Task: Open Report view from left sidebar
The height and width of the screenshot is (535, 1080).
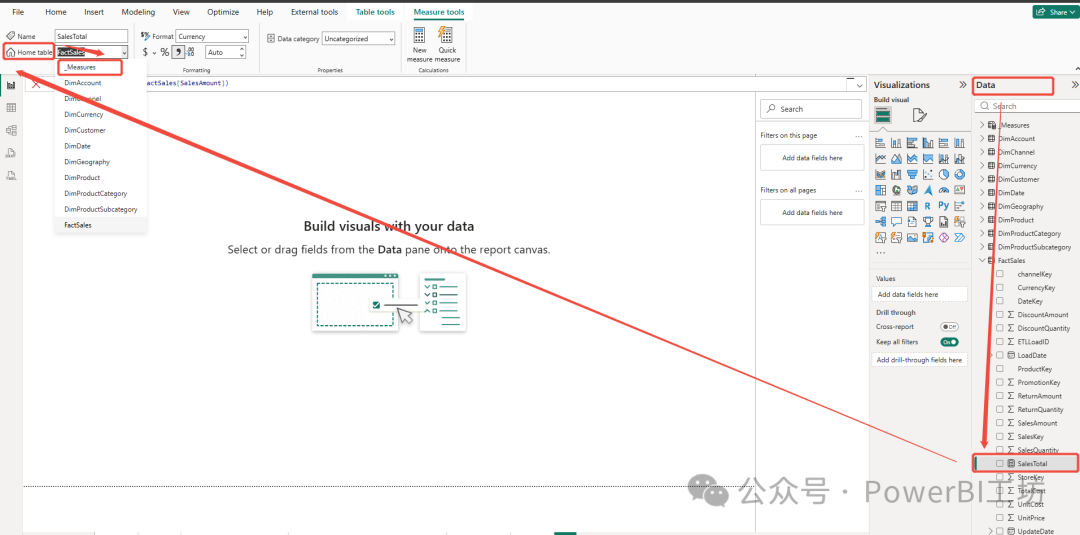Action: tap(11, 85)
